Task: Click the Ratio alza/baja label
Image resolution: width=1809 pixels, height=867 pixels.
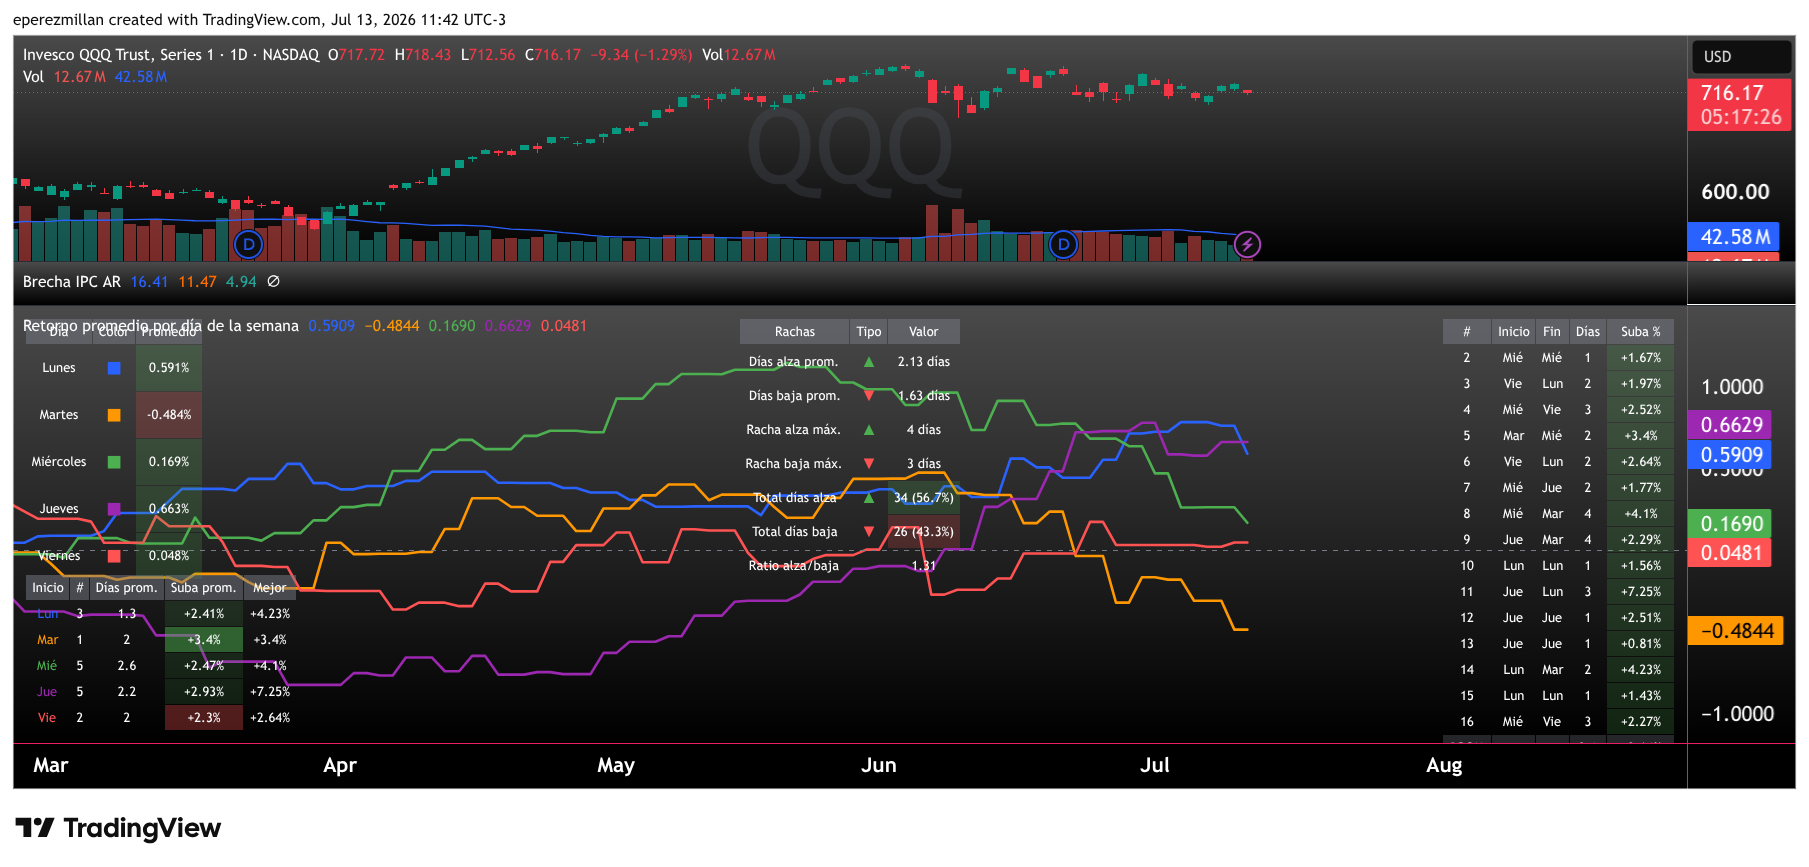Action: [794, 566]
